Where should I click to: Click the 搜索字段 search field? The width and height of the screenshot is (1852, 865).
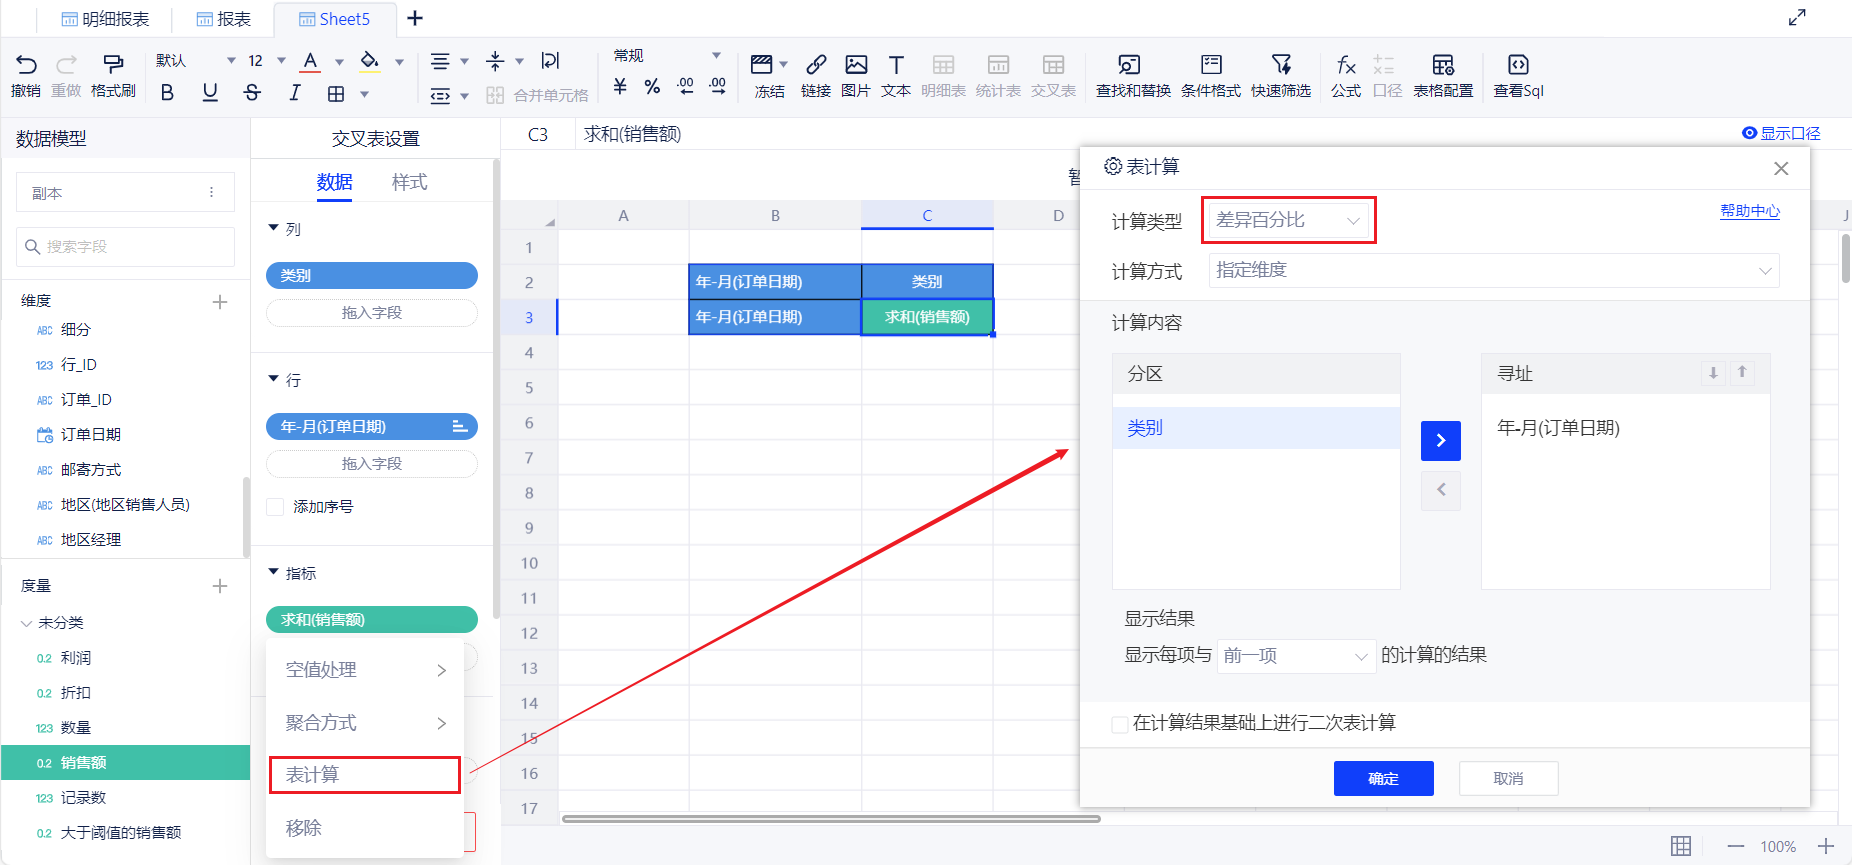click(126, 247)
